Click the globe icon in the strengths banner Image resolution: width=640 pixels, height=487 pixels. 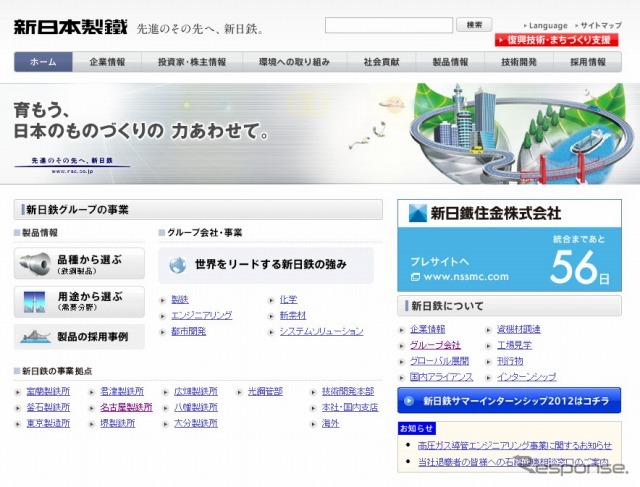pyautogui.click(x=178, y=265)
